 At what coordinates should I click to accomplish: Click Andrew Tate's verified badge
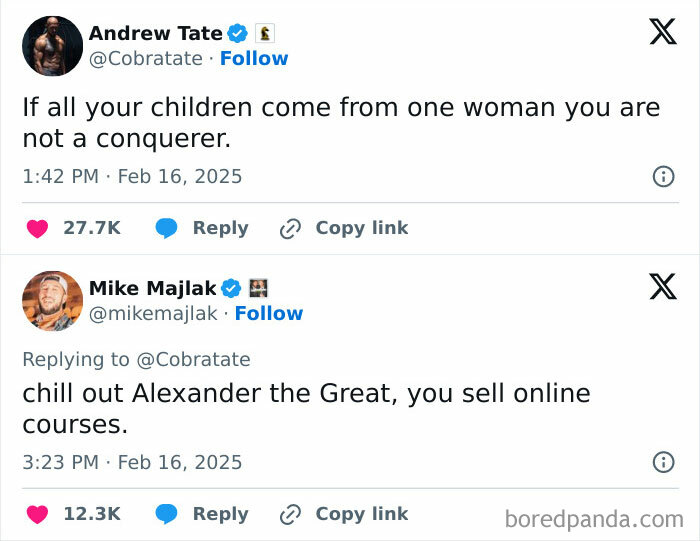click(x=237, y=33)
